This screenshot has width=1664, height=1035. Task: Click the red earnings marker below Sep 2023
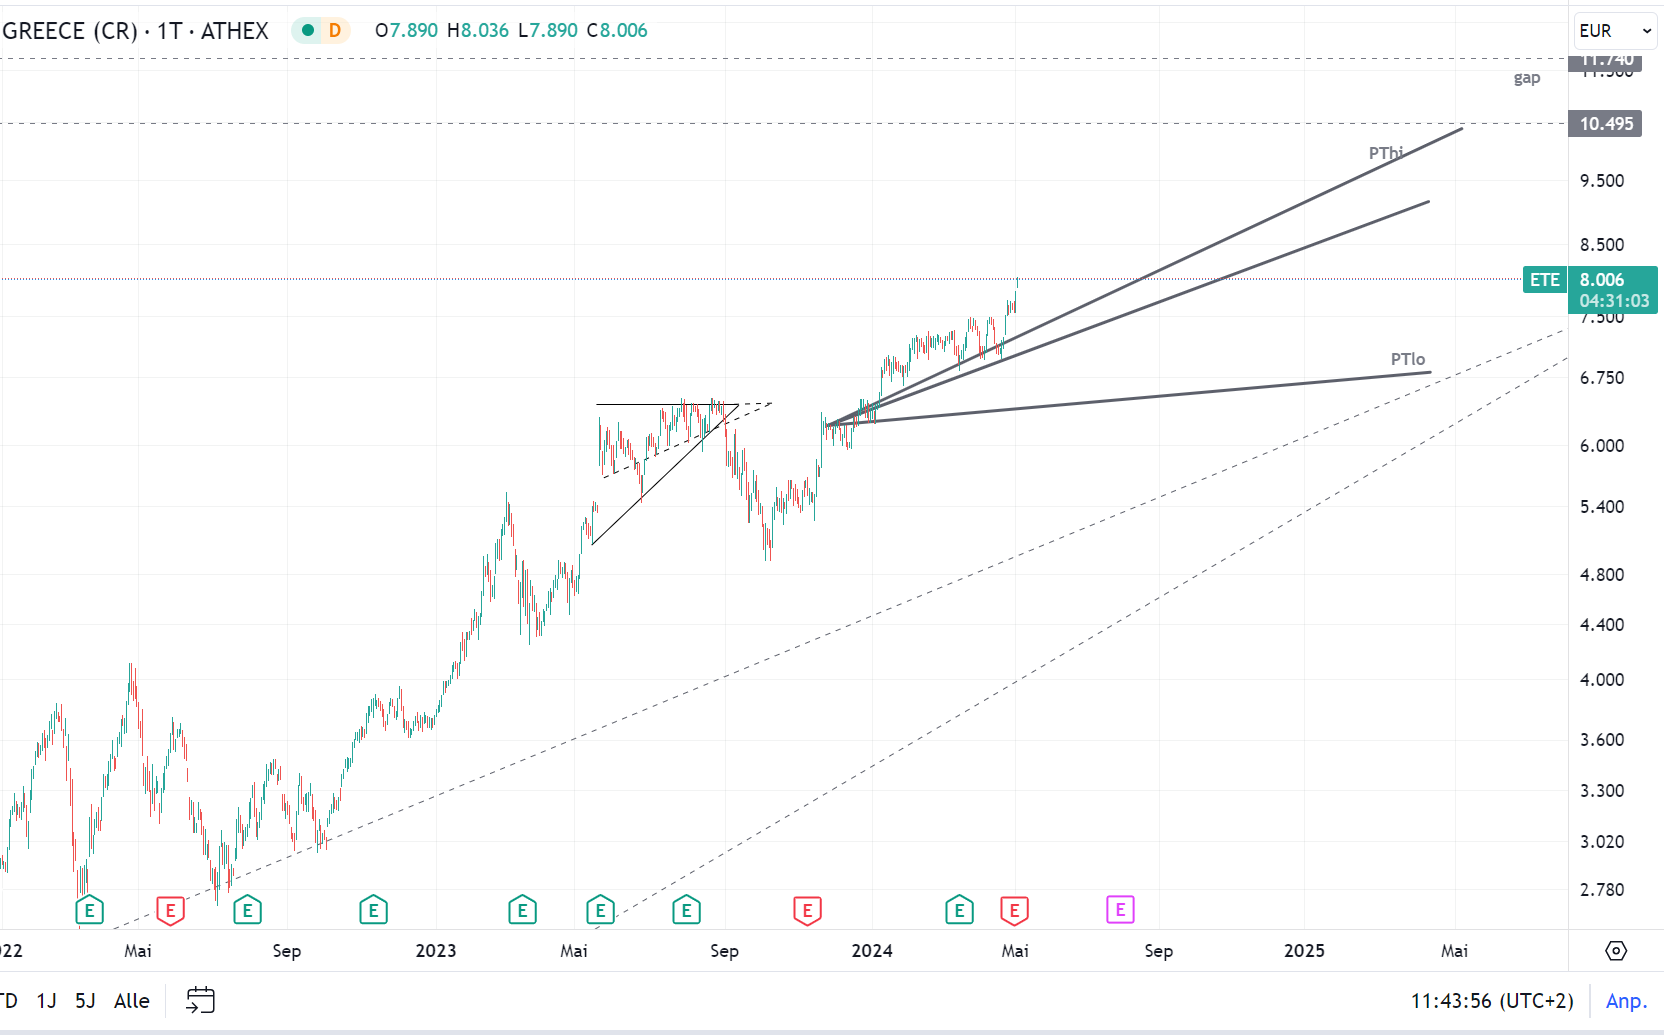(807, 910)
